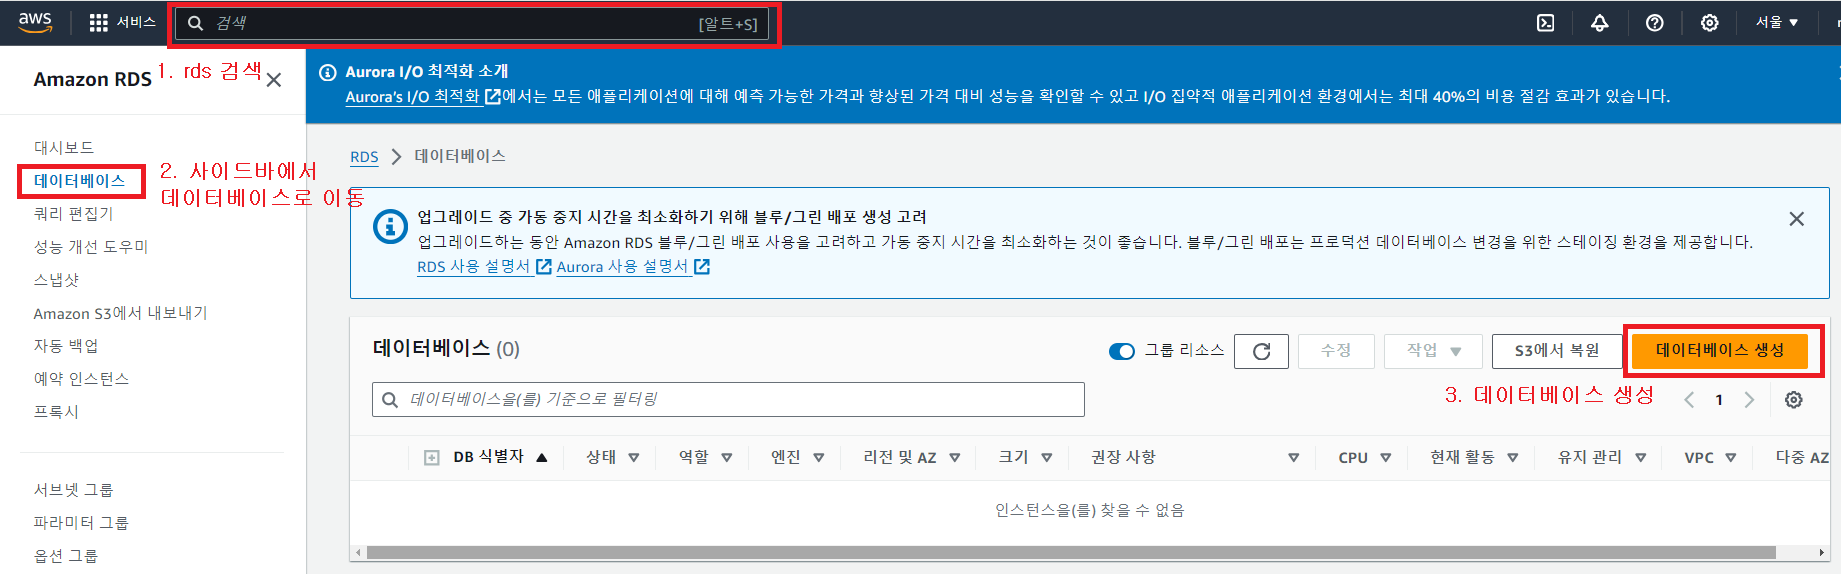Sort by DB 식별자 column
Viewport: 1841px width, 574px height.
500,457
